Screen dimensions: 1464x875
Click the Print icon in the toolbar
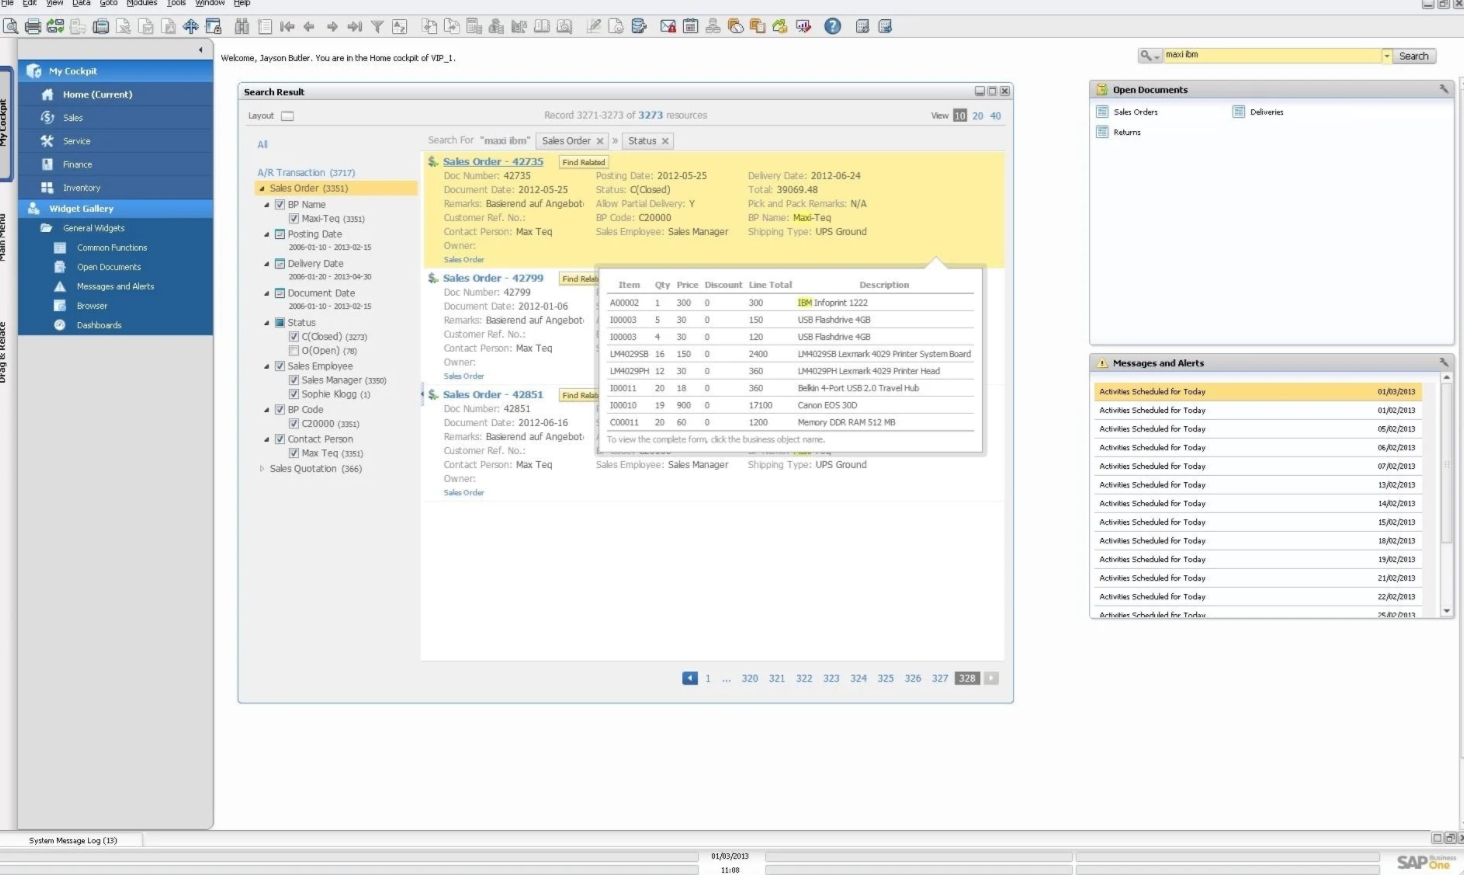point(33,27)
